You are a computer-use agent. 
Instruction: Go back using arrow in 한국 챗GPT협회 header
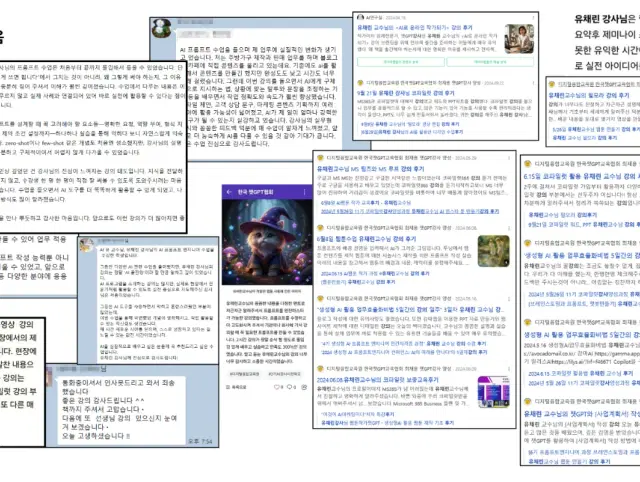tap(229, 192)
